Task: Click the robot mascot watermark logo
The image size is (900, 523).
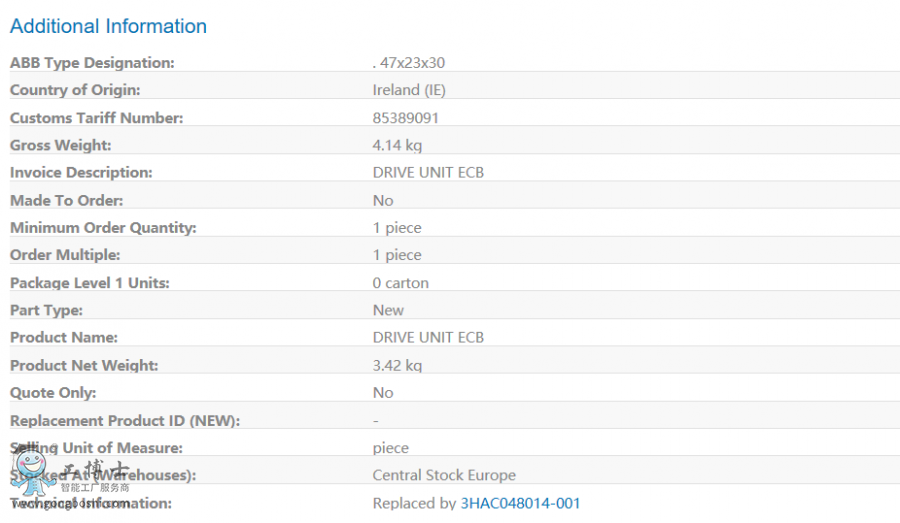Action: [34, 468]
